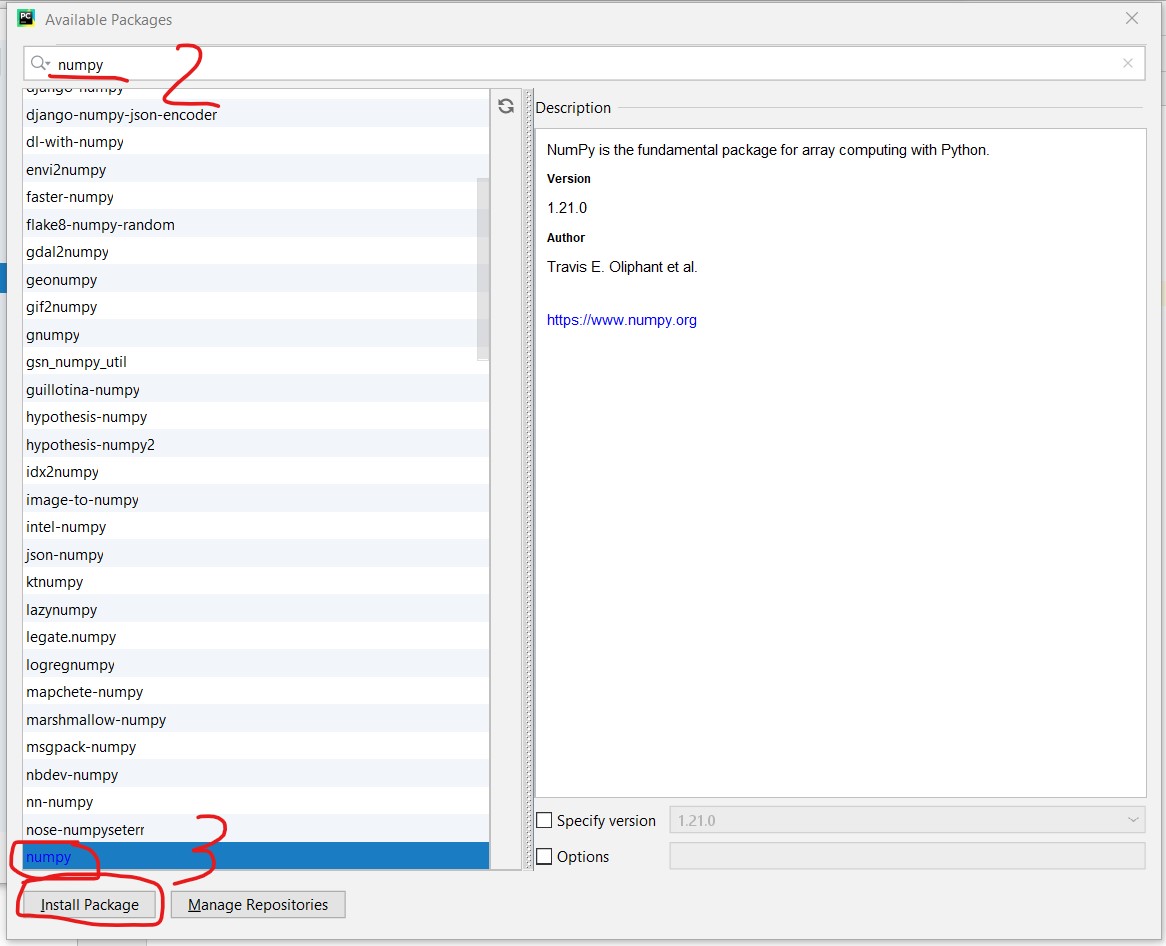Image resolution: width=1166 pixels, height=946 pixels.
Task: Select envi2numpy from the list
Action: click(x=256, y=170)
